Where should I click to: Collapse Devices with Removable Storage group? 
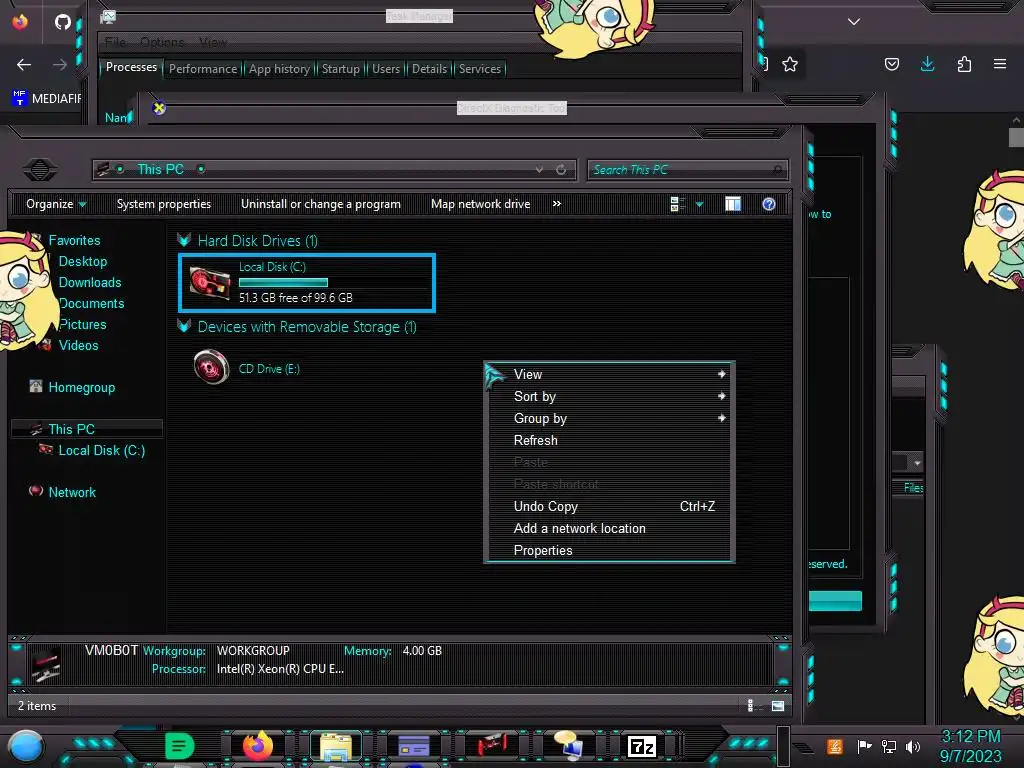(184, 326)
